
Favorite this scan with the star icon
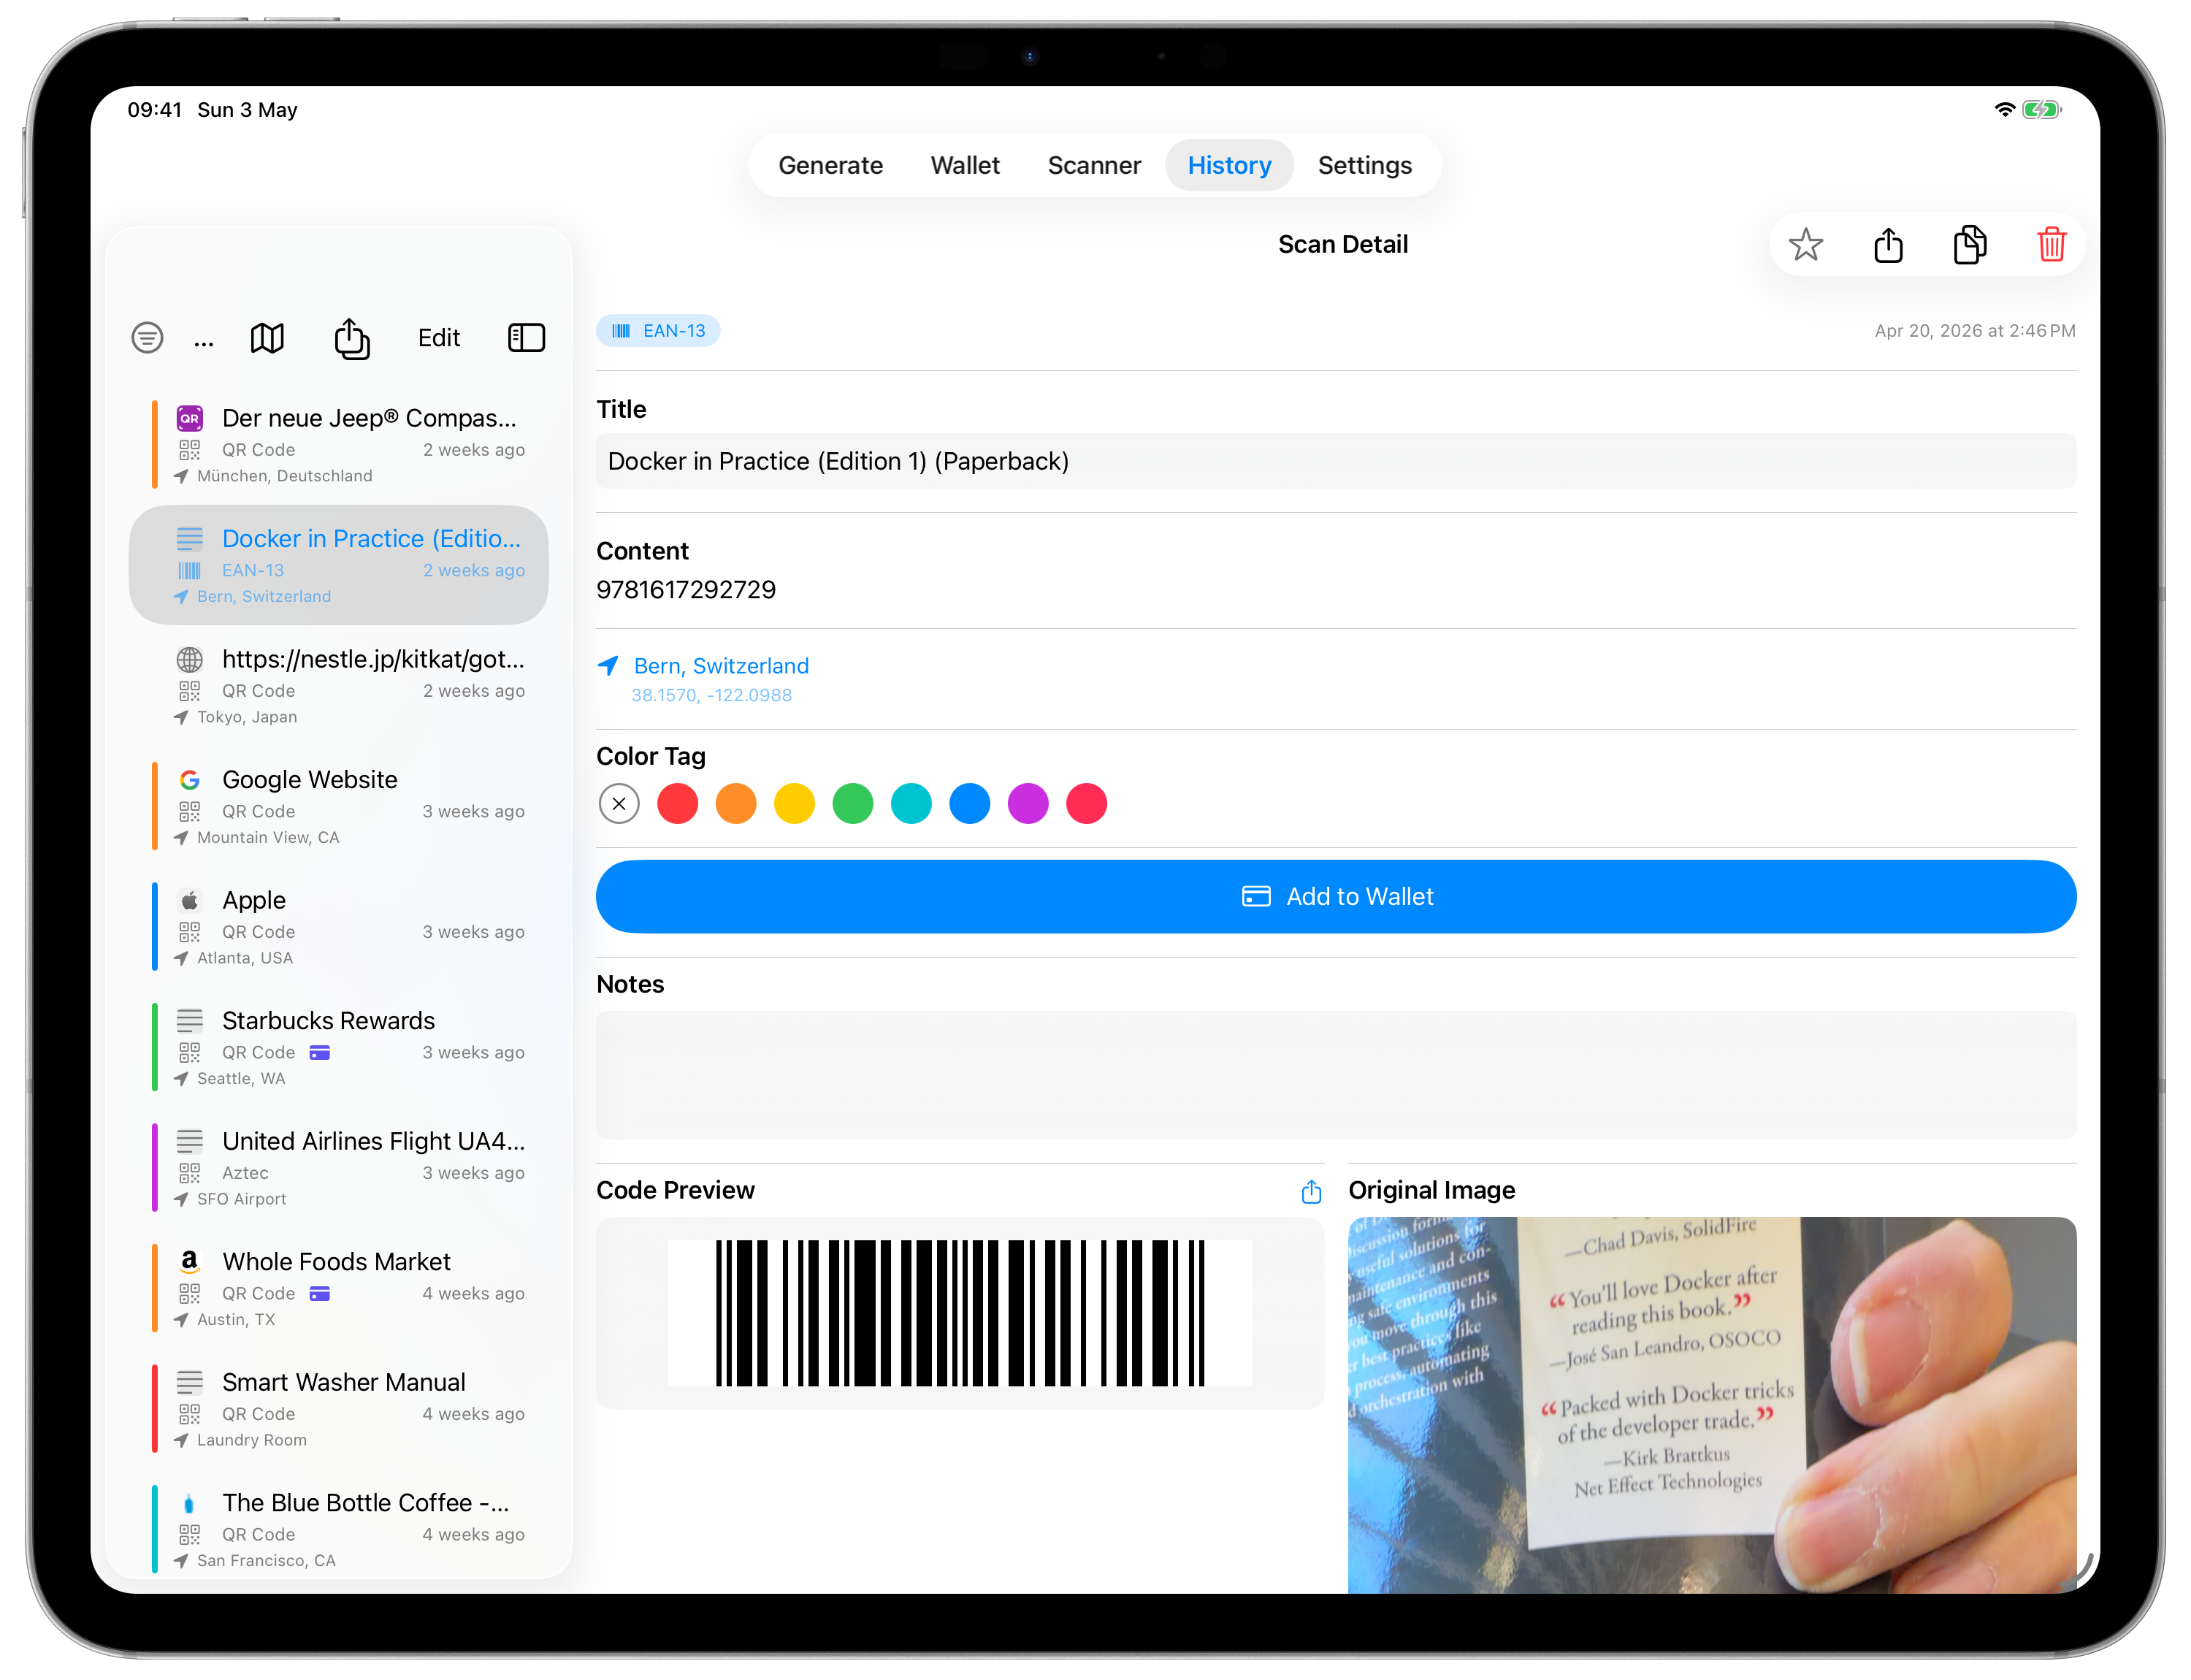1805,245
